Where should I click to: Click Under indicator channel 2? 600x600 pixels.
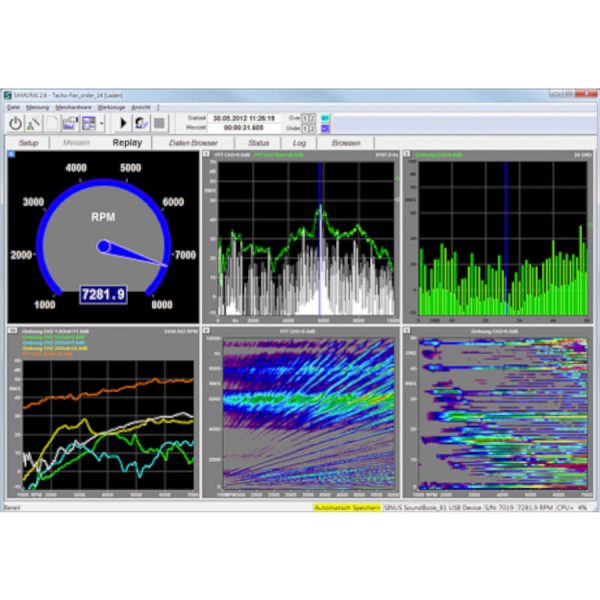point(312,129)
